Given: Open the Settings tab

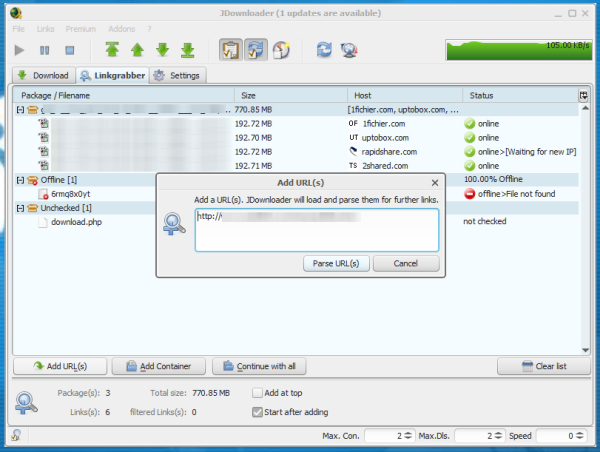Looking at the screenshot, I should click(177, 75).
